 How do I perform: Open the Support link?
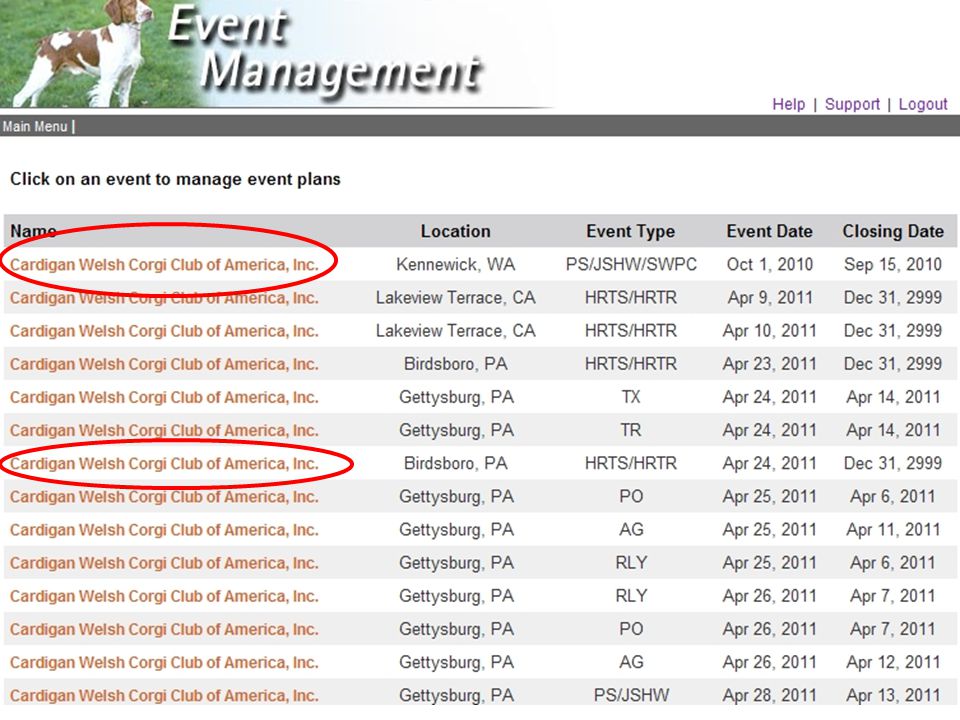852,104
